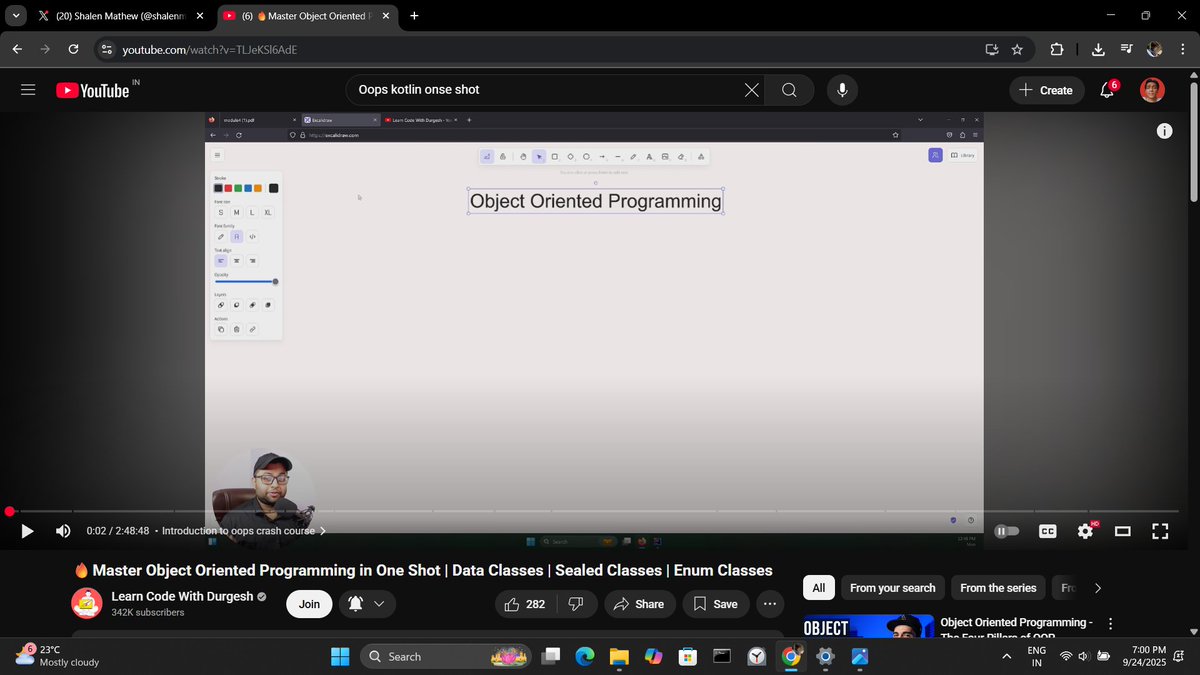
Task: Expand more filter chips with the right arrow
Action: click(1097, 588)
